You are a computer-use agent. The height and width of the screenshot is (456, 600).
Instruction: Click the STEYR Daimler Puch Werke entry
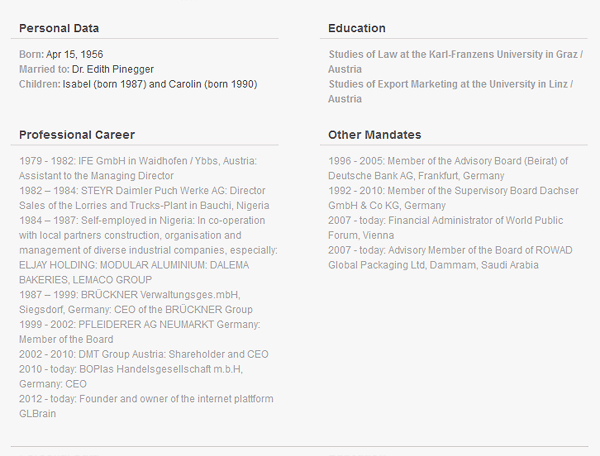[x=144, y=198]
